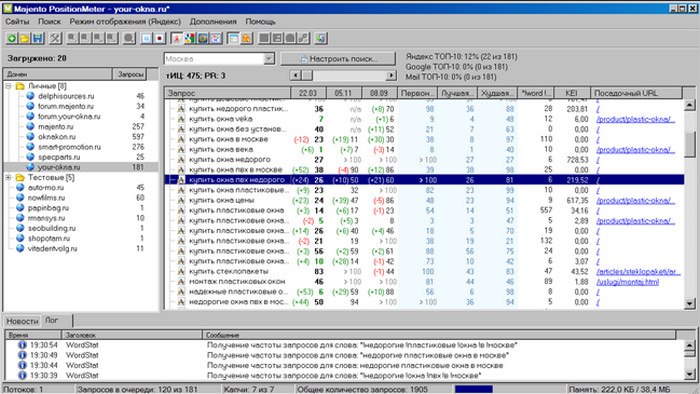
Task: Open landing link for купить окна veka
Action: 635,119
